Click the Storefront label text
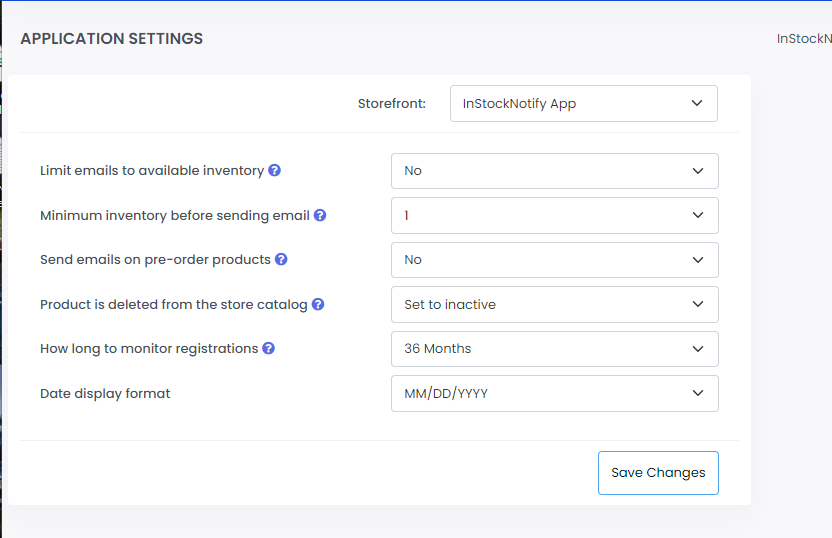Viewport: 832px width, 538px height. point(391,103)
